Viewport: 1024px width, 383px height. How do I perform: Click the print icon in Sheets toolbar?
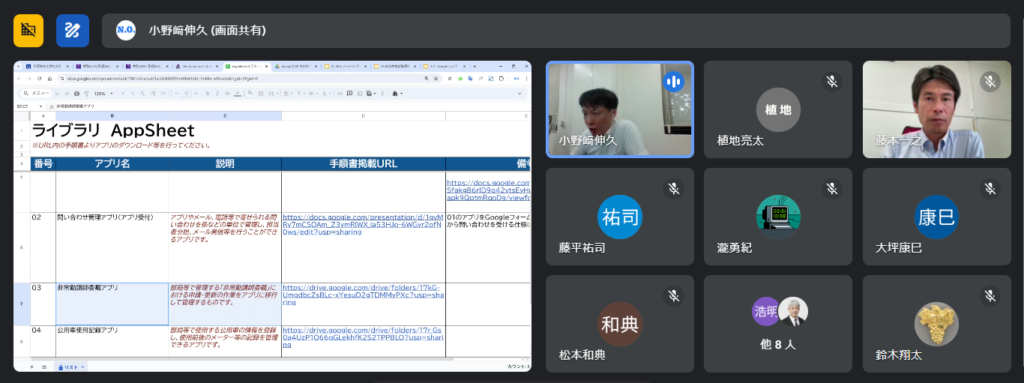[x=77, y=93]
